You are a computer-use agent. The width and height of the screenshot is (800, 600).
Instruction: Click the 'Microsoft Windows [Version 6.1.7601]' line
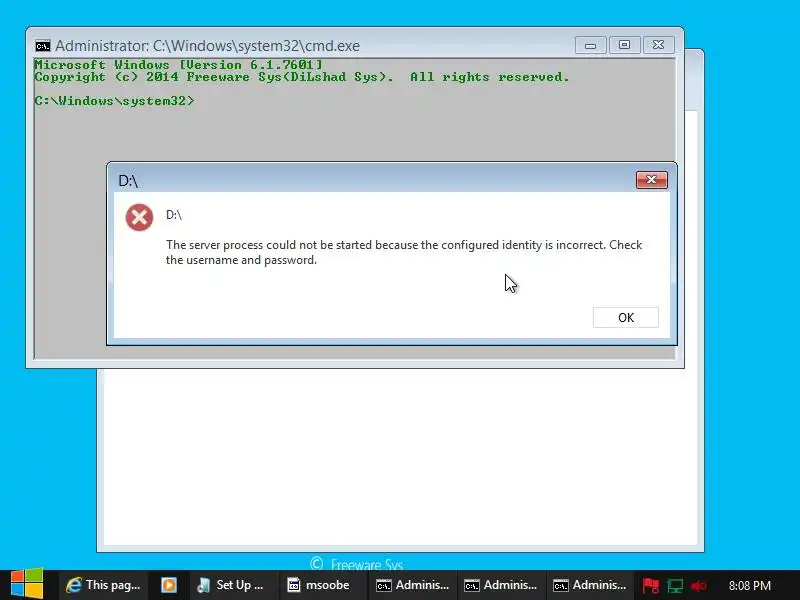178,65
